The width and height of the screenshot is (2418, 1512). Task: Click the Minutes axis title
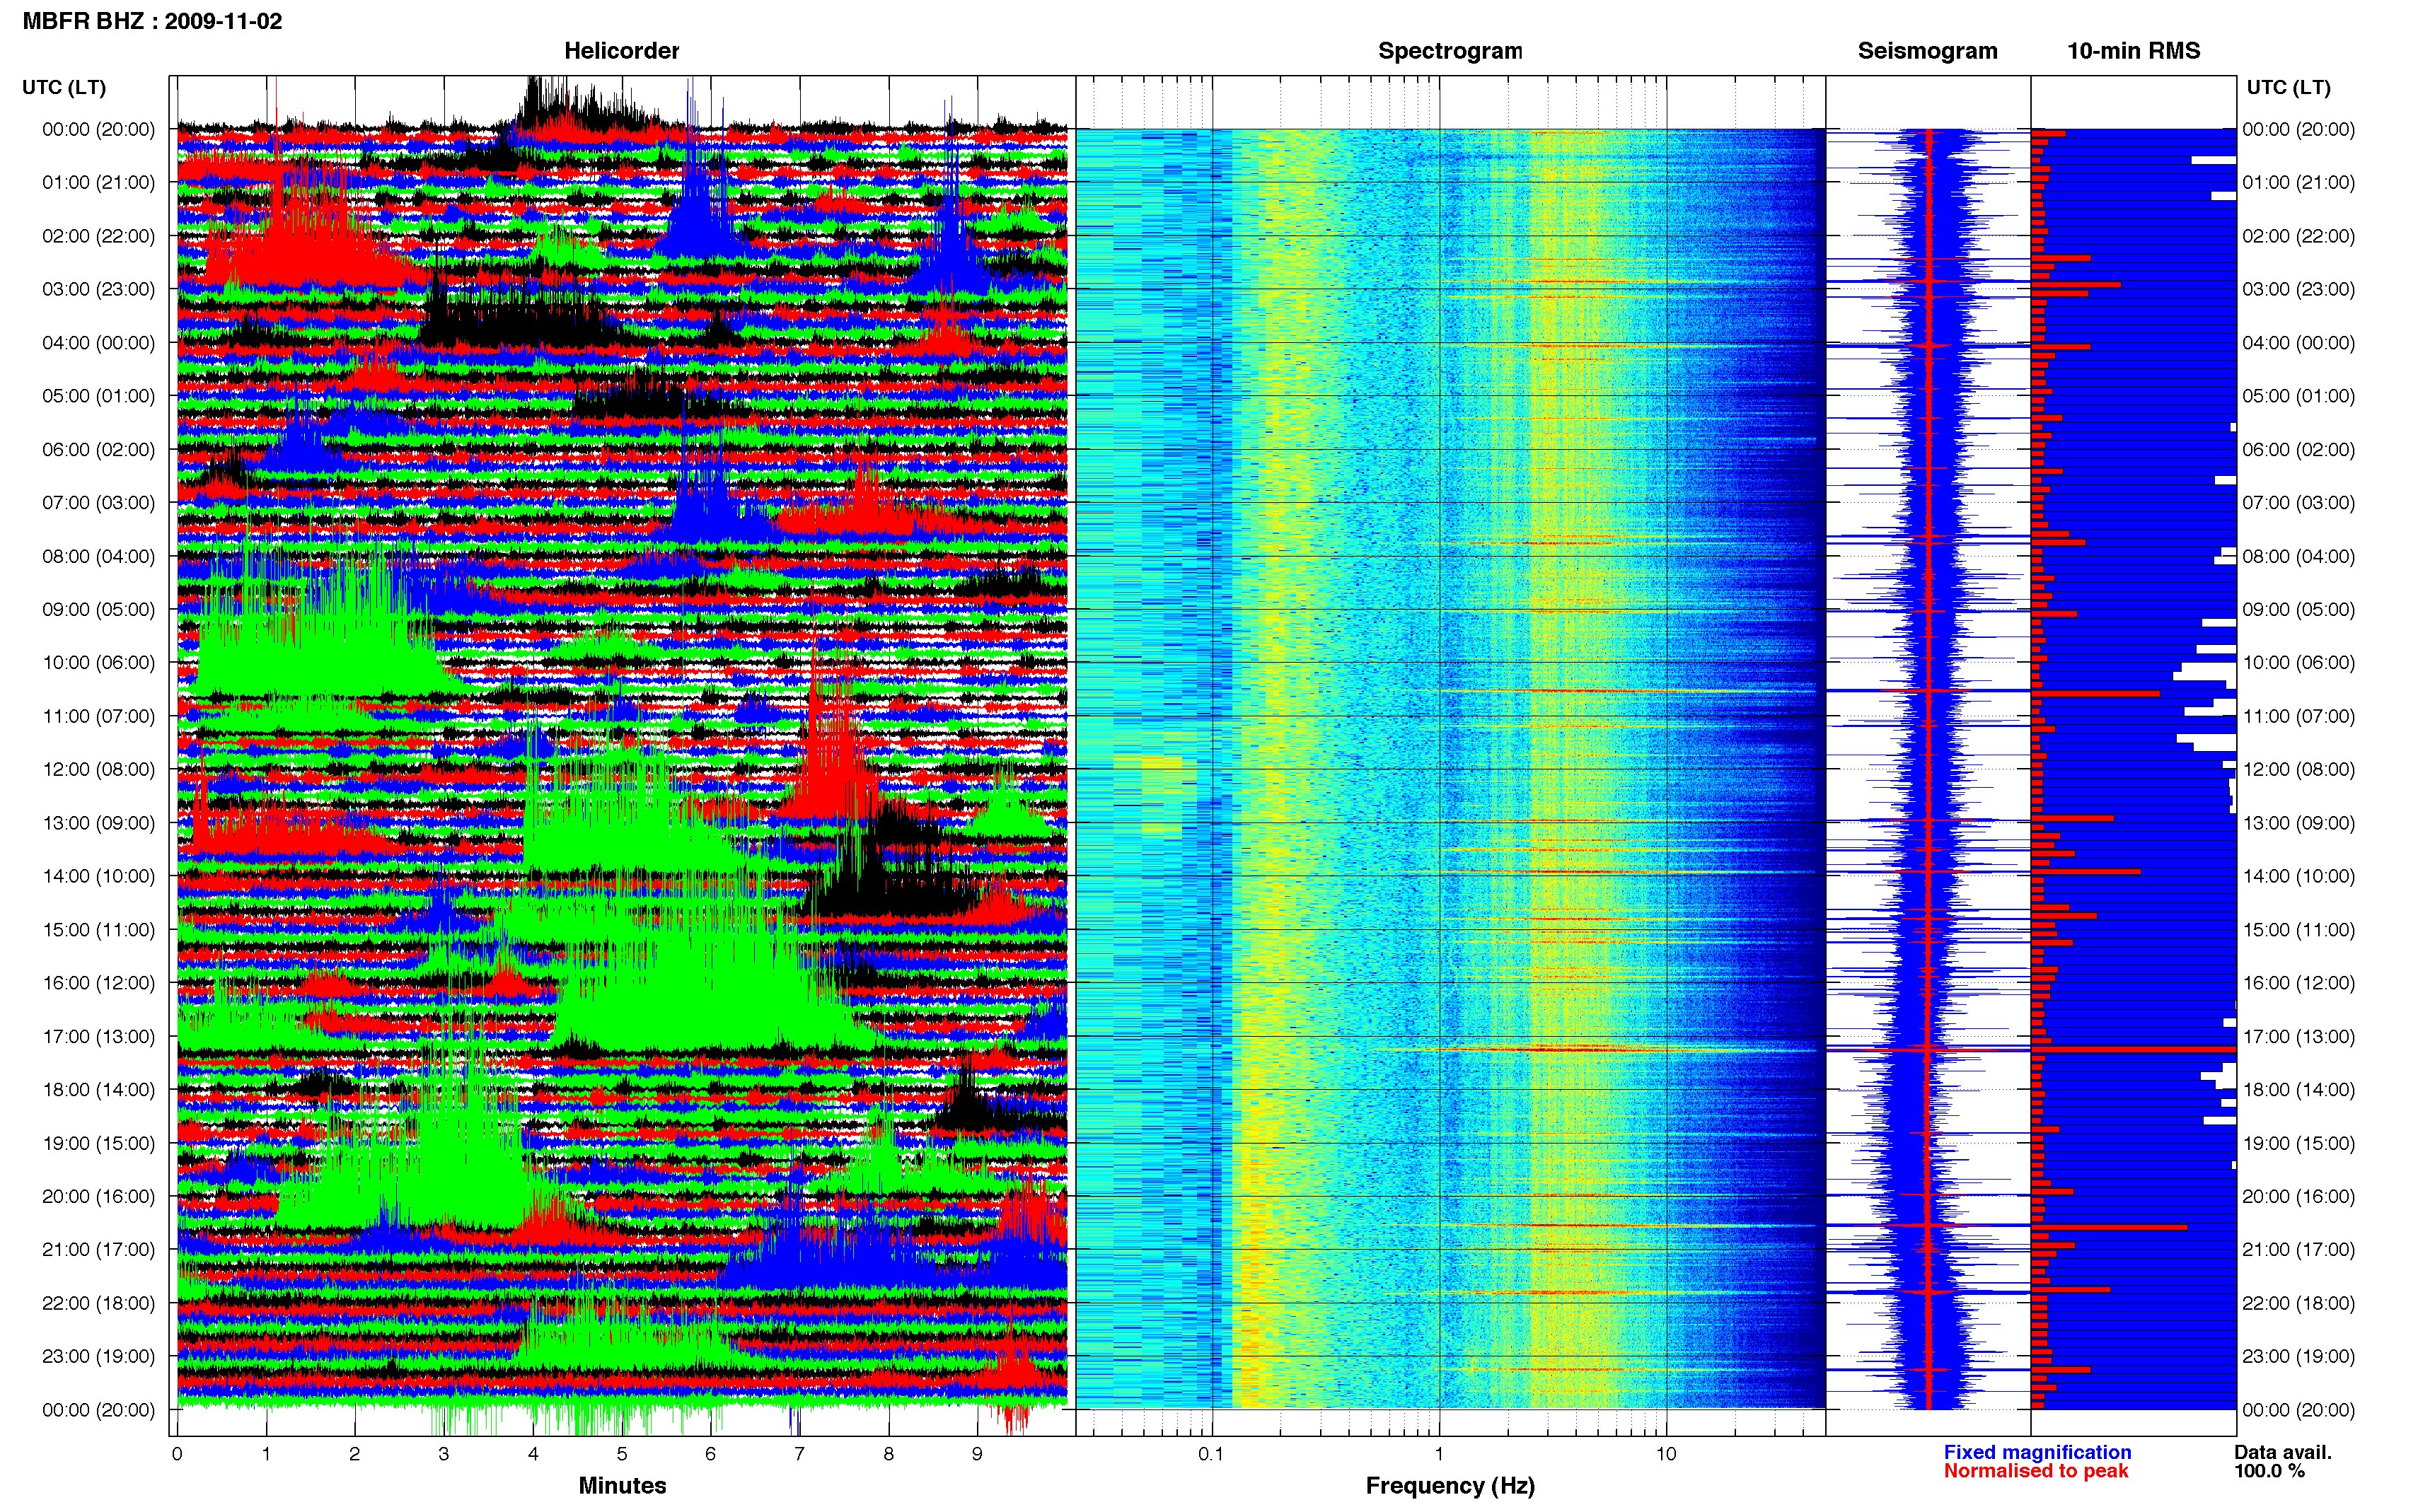coord(621,1485)
